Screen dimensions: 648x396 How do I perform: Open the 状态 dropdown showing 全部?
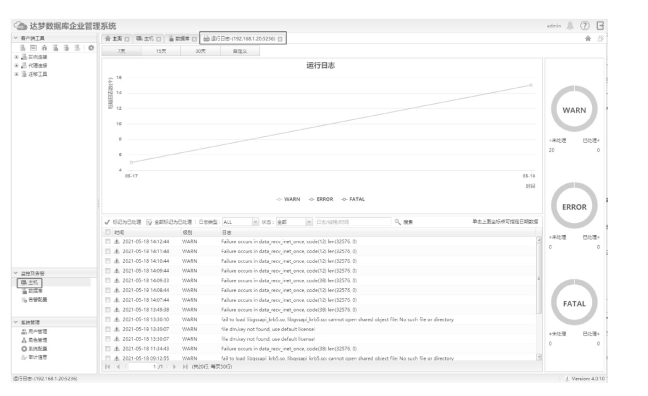click(294, 222)
